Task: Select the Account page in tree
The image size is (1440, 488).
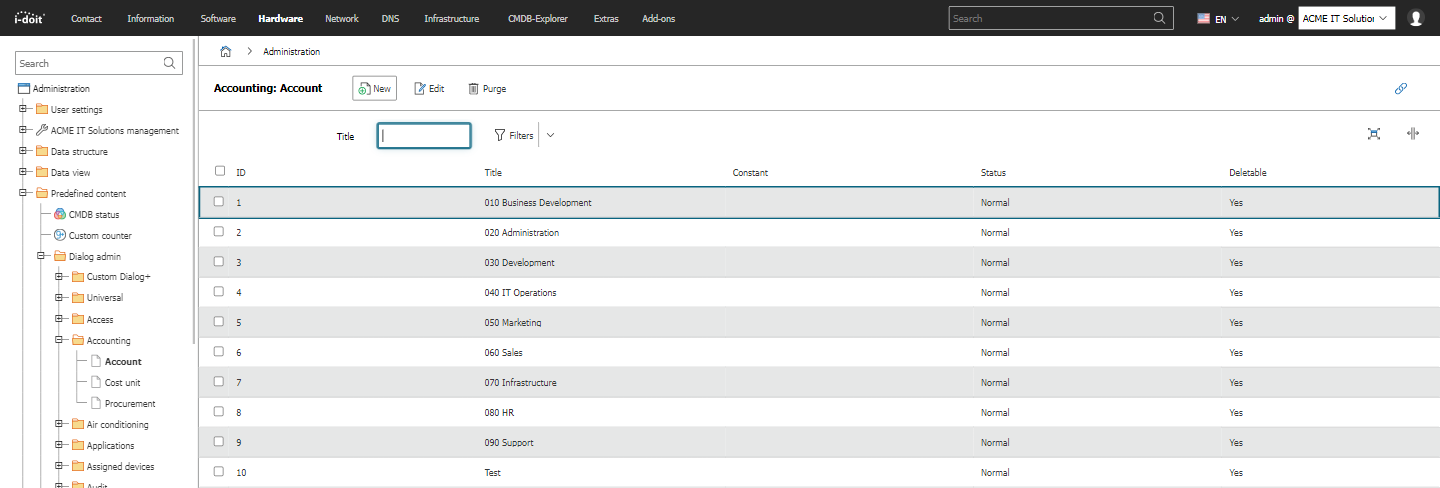Action: pos(123,362)
